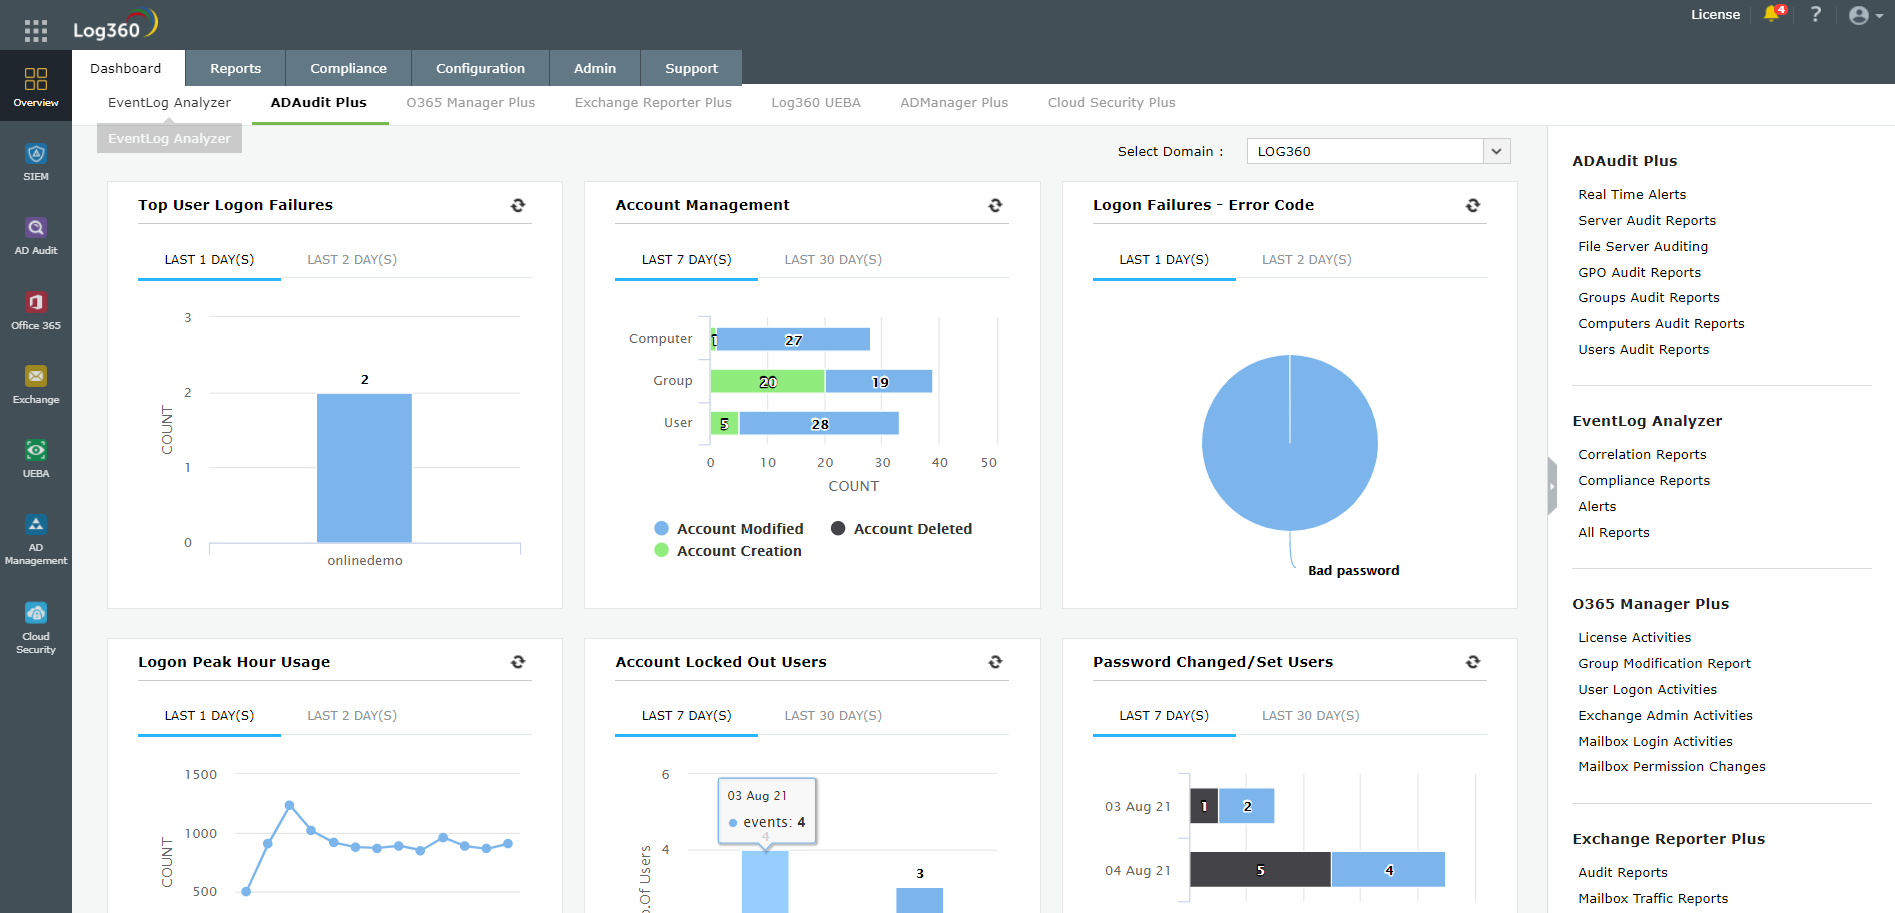Open Mailbox Traffic Reports link
Image resolution: width=1895 pixels, height=913 pixels.
1653,898
